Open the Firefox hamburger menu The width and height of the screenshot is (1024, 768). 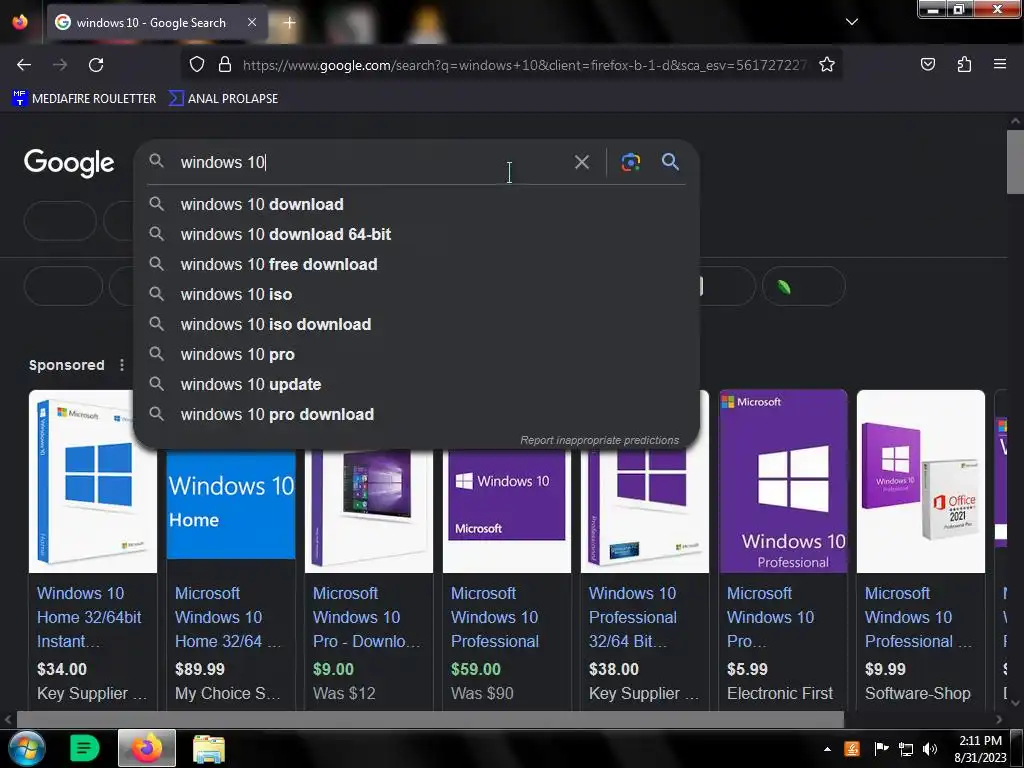1000,64
